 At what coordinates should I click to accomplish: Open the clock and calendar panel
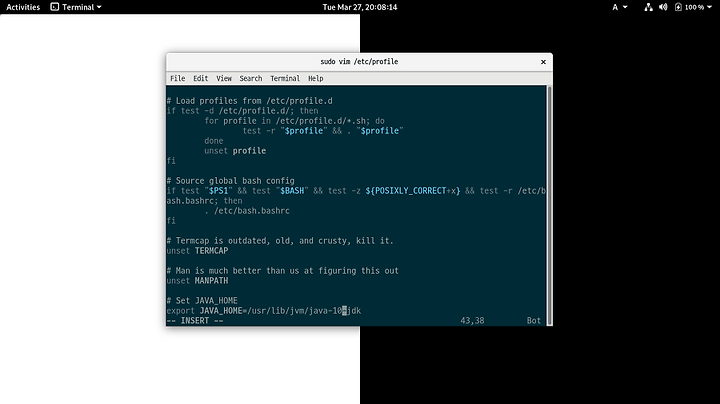pos(360,7)
